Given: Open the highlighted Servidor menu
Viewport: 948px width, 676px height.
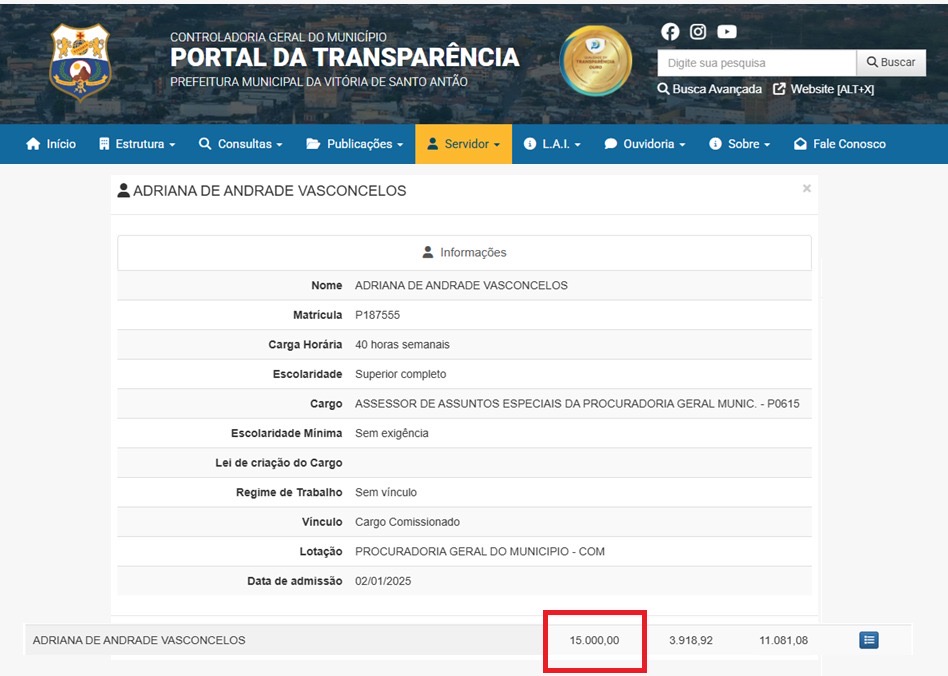Looking at the screenshot, I should click(x=463, y=144).
